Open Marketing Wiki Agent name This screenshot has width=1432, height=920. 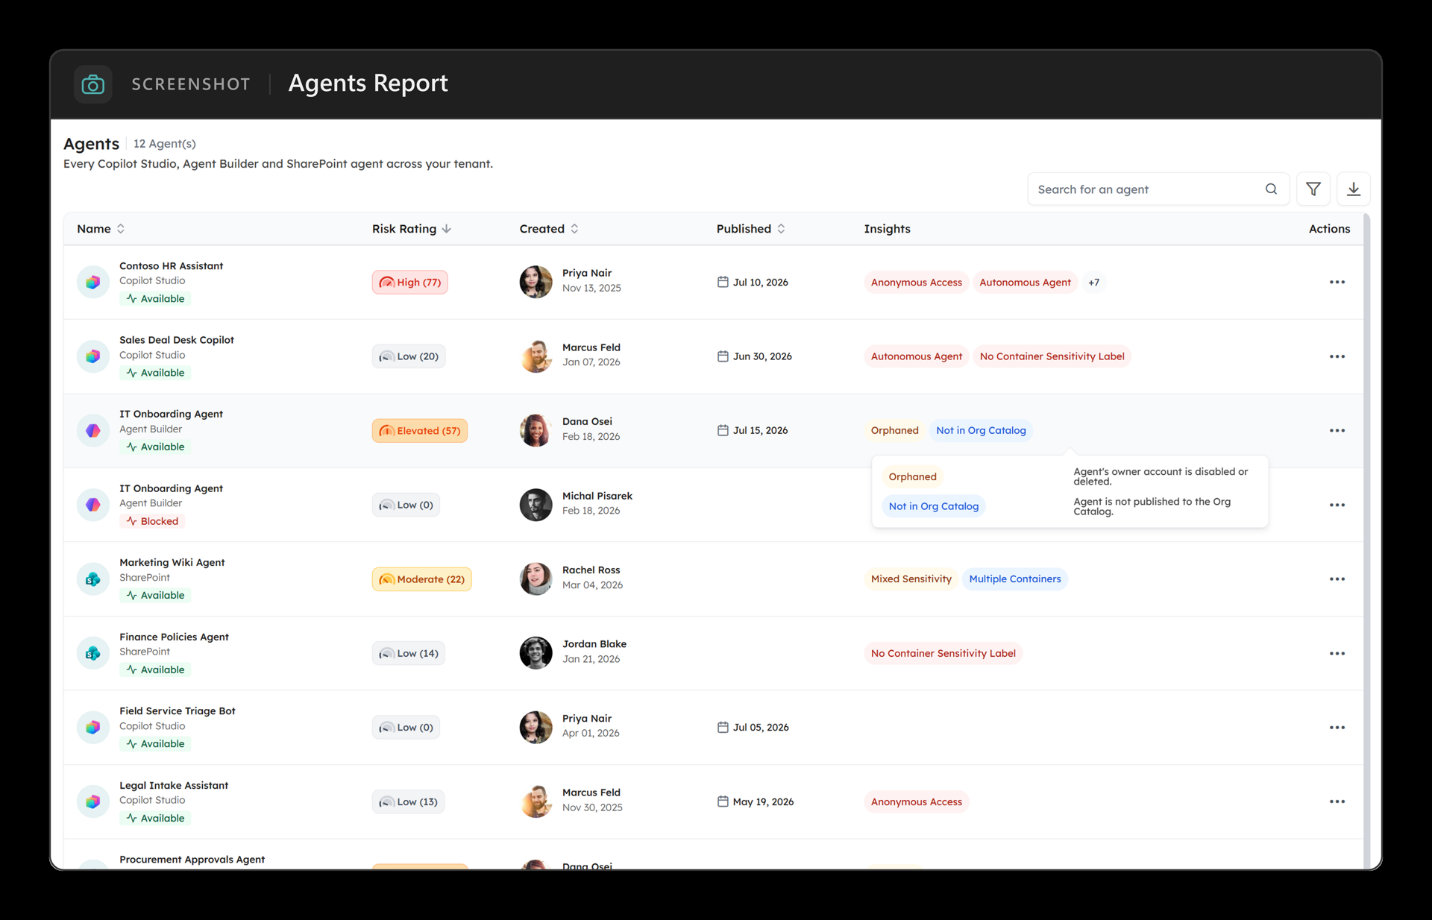172,562
